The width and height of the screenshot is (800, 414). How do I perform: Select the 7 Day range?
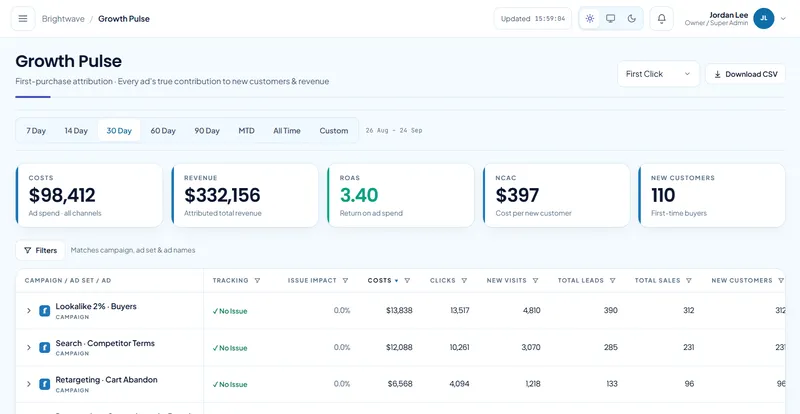(36, 131)
